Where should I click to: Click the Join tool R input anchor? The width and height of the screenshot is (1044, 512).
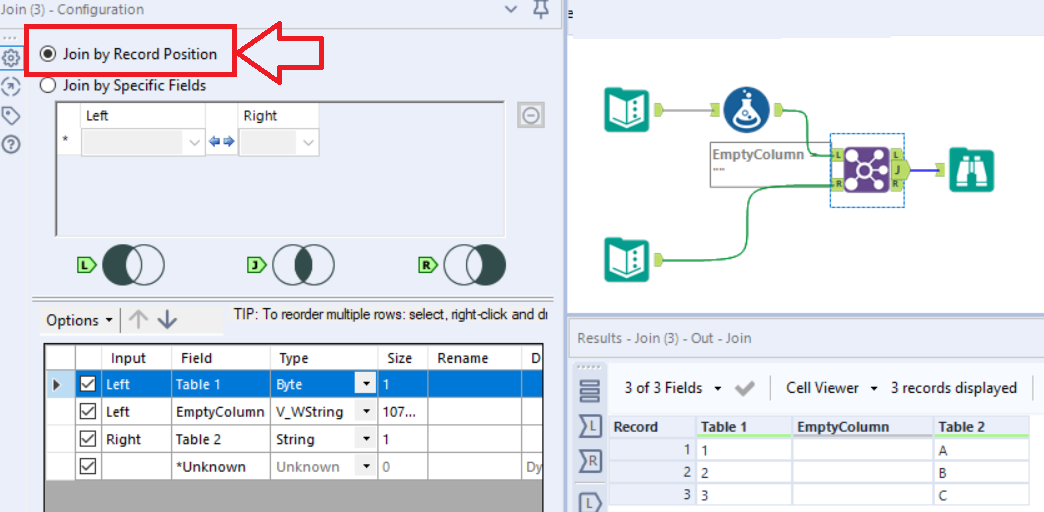point(837,184)
